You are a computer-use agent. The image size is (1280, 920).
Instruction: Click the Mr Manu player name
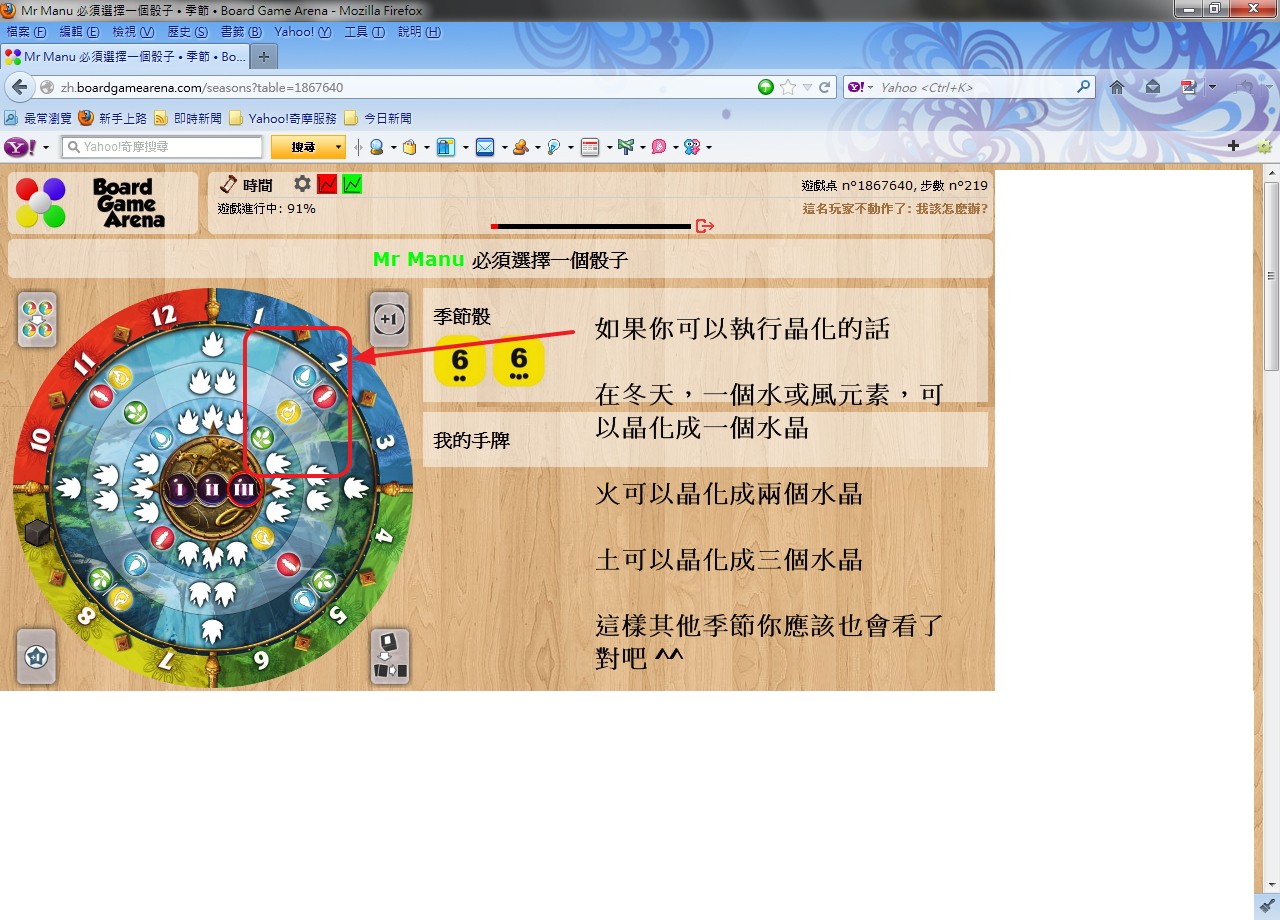click(418, 259)
